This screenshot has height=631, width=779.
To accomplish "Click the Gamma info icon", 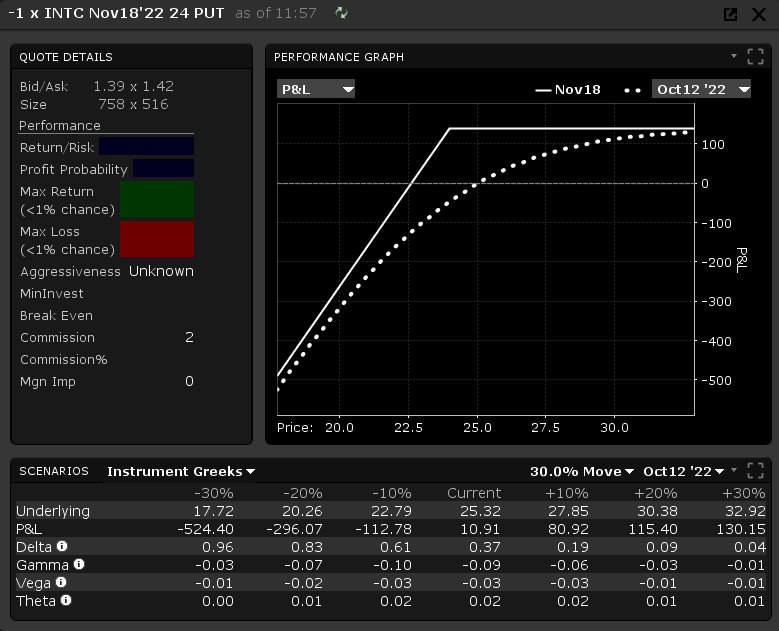I will click(x=79, y=564).
